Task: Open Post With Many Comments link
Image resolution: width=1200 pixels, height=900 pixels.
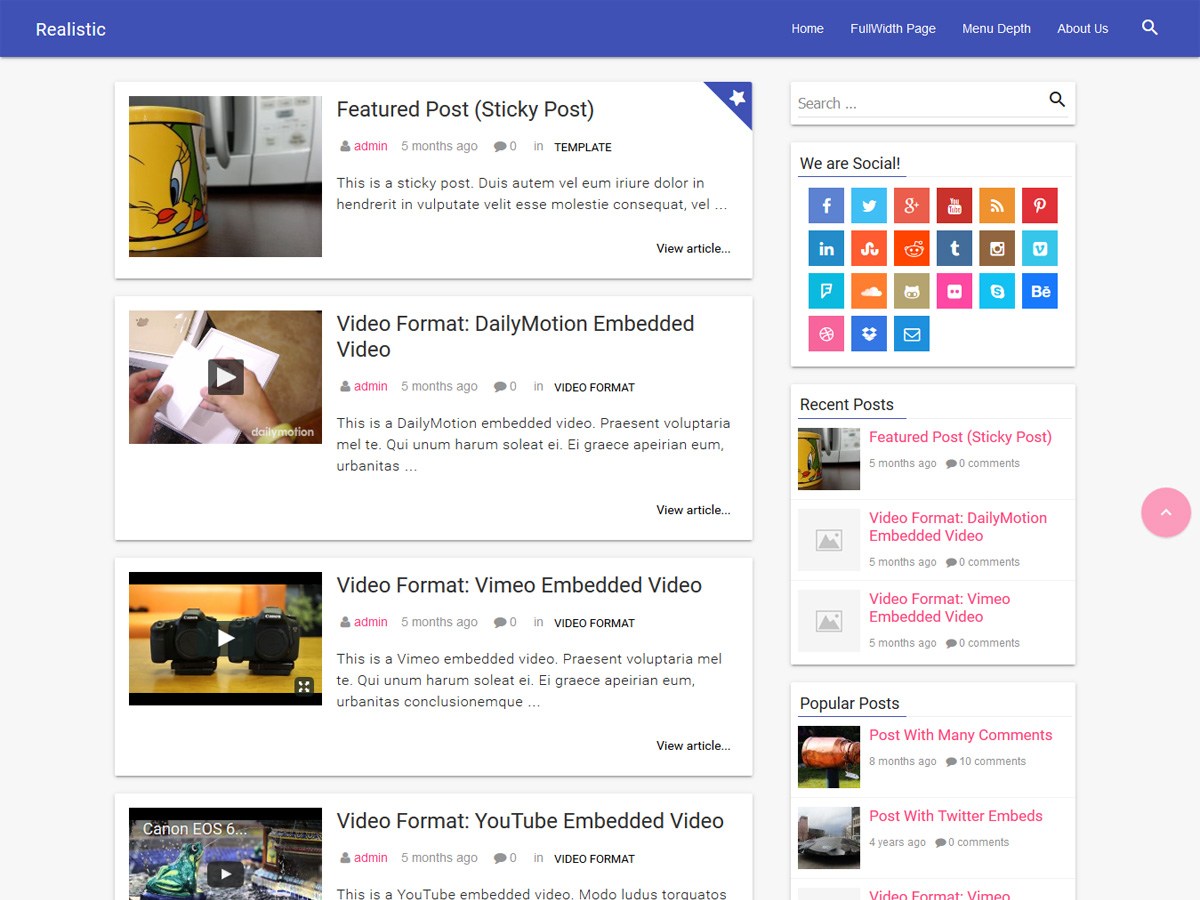Action: [960, 735]
